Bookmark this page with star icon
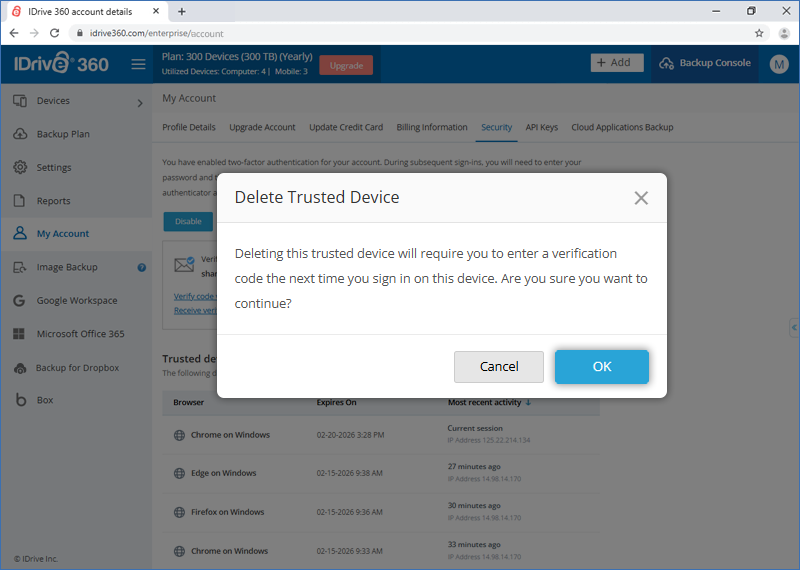 pos(759,33)
